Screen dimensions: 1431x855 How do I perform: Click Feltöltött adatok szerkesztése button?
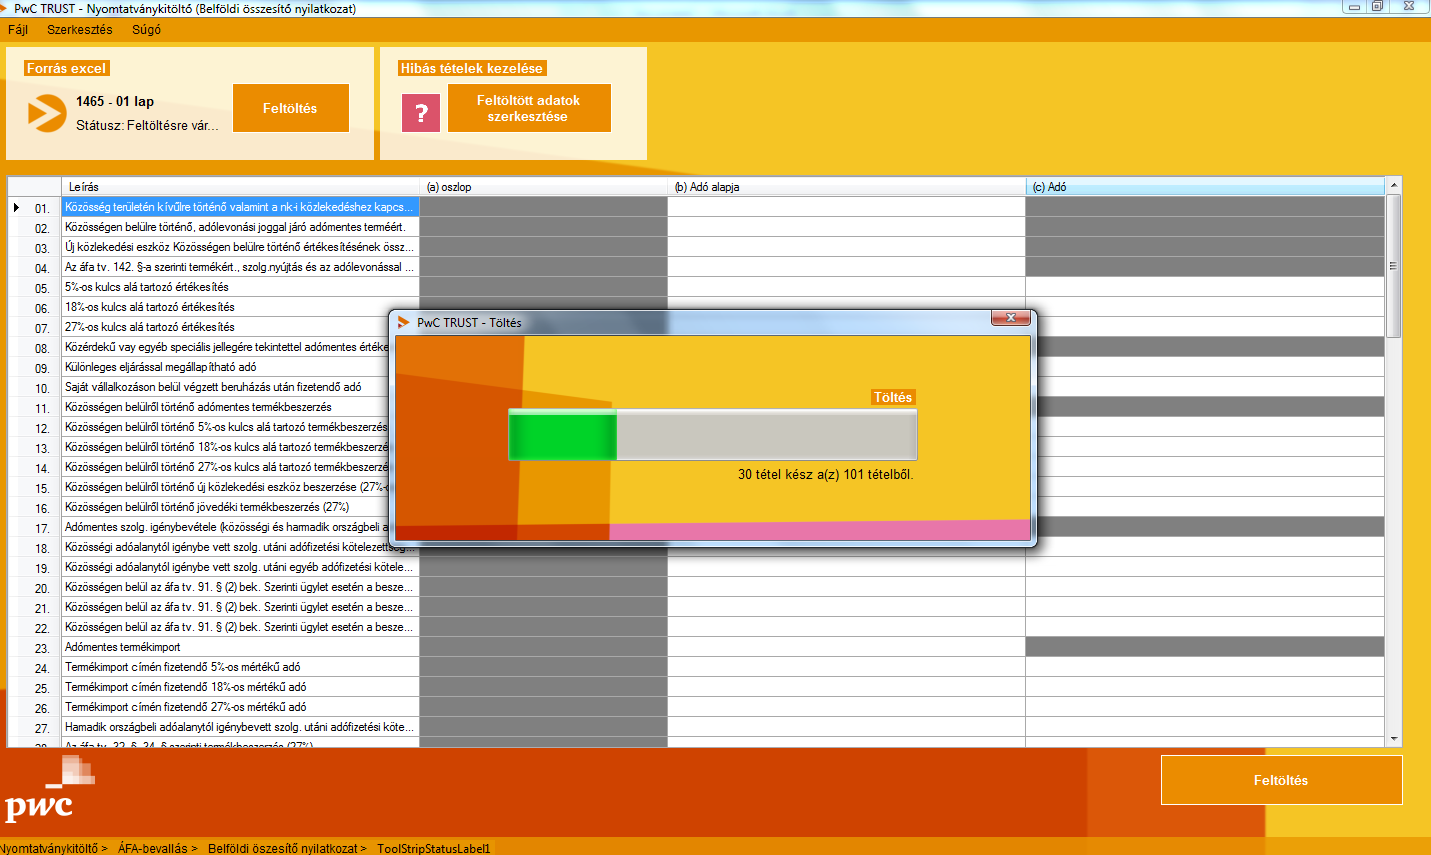(x=529, y=108)
